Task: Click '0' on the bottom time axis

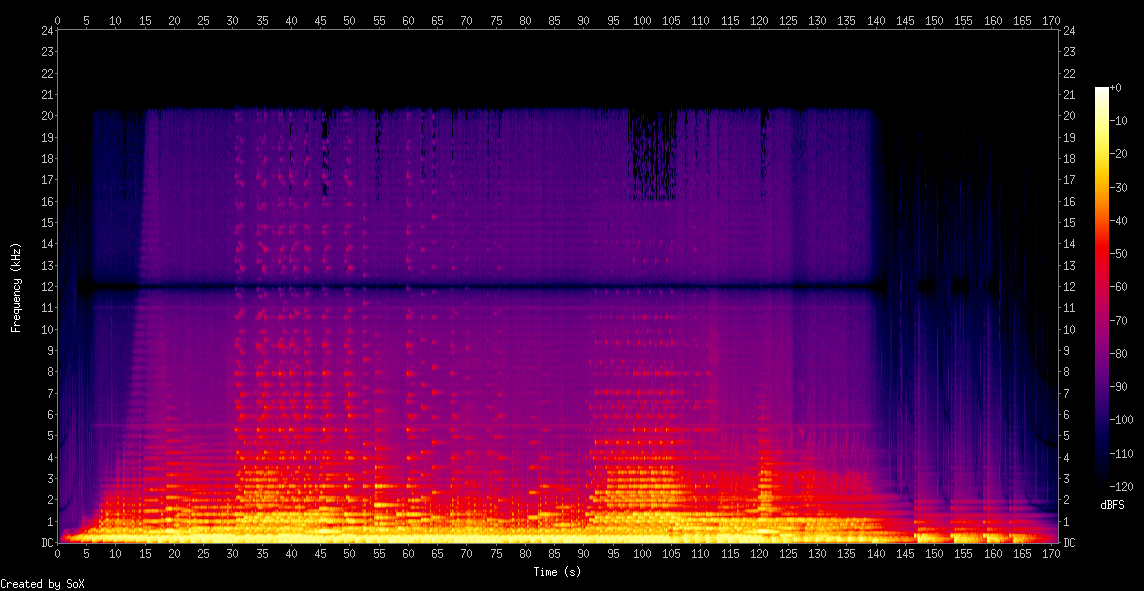Action: coord(58,554)
